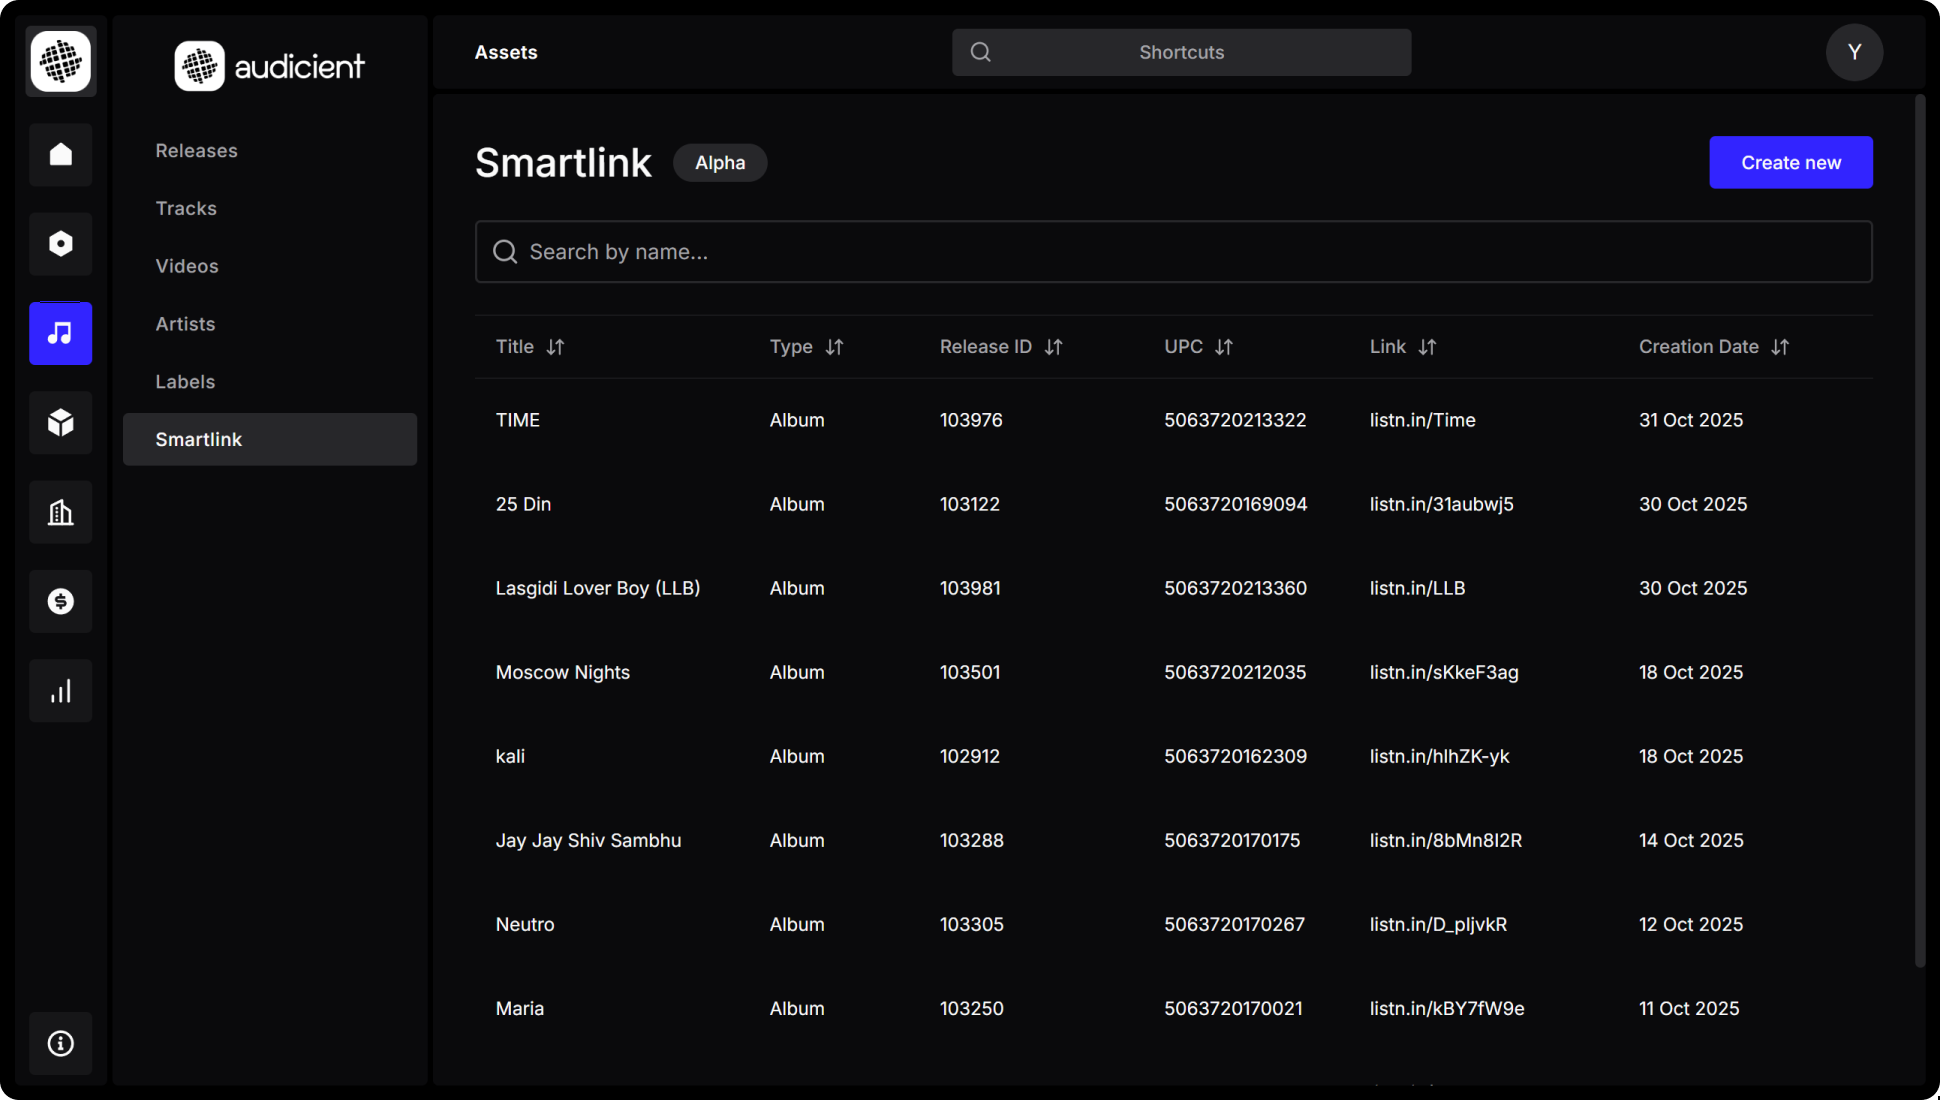The image size is (1940, 1100).
Task: Select Tracks in the navigation menu
Action: tap(186, 208)
